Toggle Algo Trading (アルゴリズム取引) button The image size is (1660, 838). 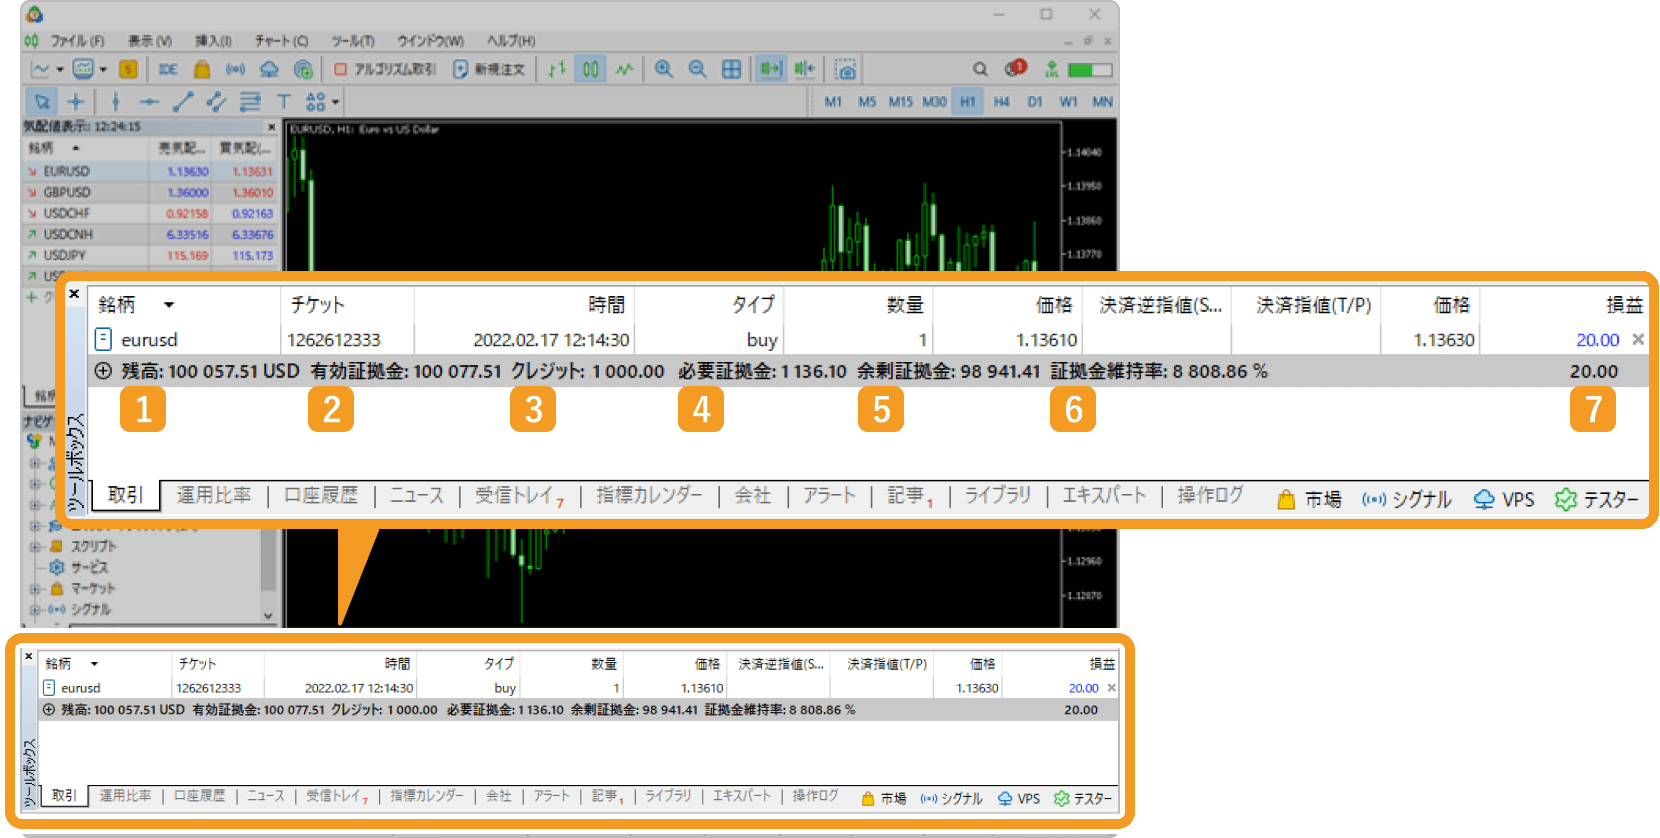(385, 69)
